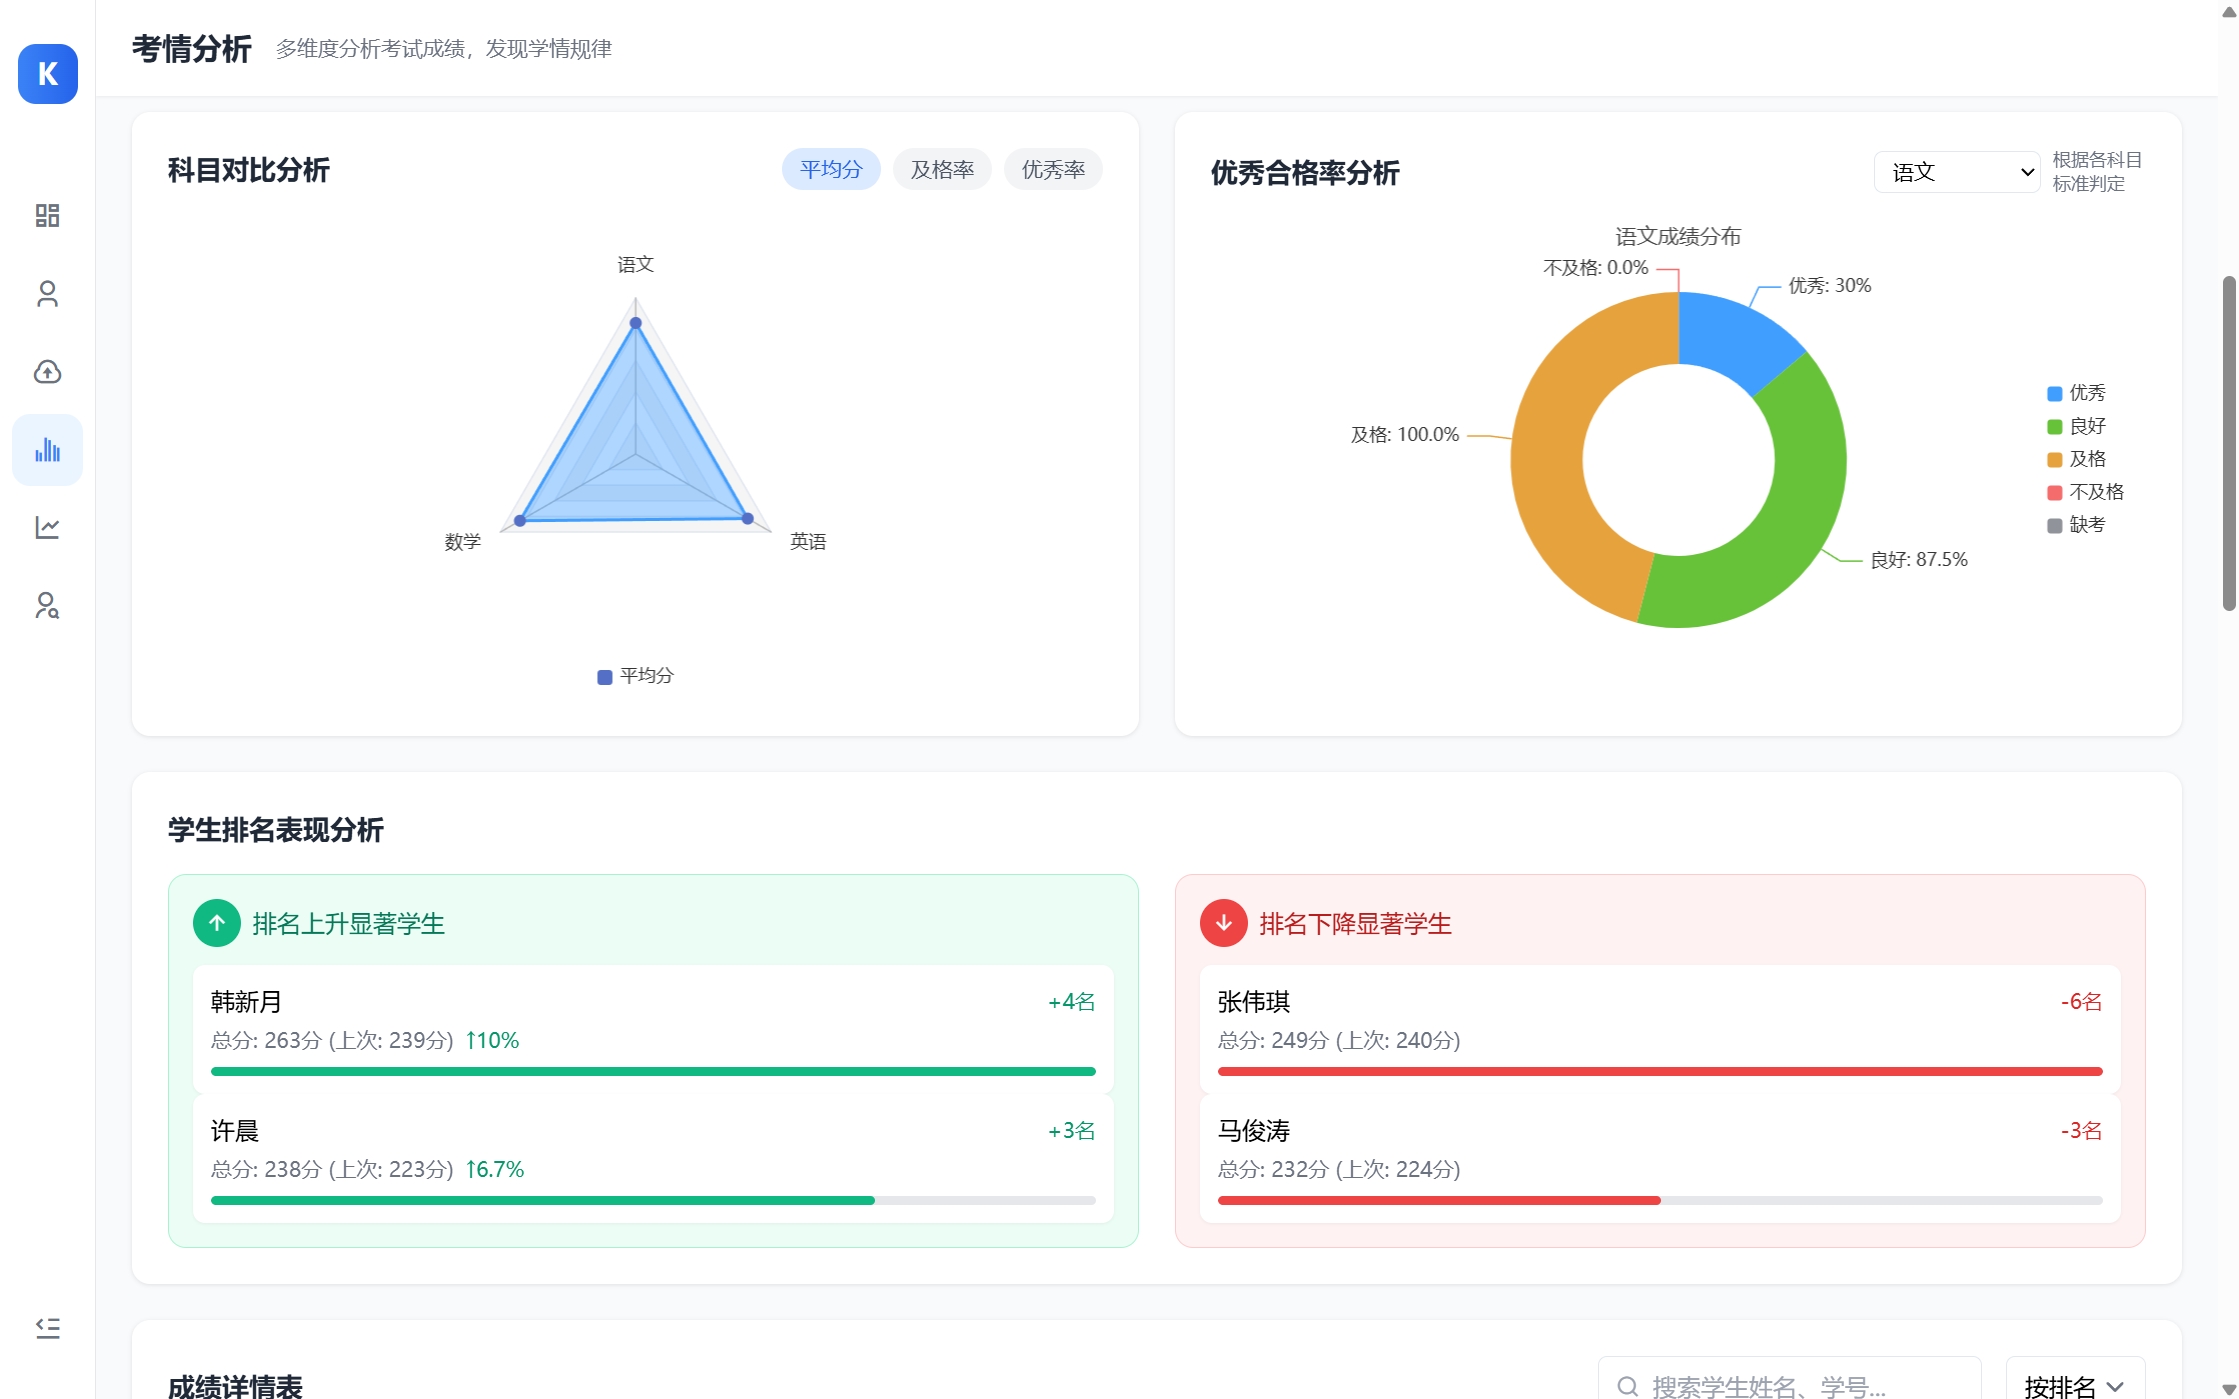2239x1399 pixels.
Task: Click the cloud upload sidebar icon
Action: pos(47,372)
